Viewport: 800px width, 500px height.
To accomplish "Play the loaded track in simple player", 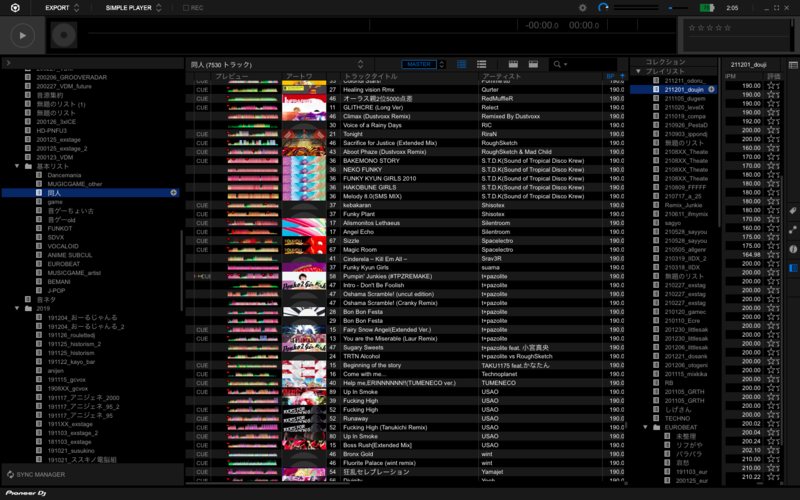I will click(x=22, y=35).
